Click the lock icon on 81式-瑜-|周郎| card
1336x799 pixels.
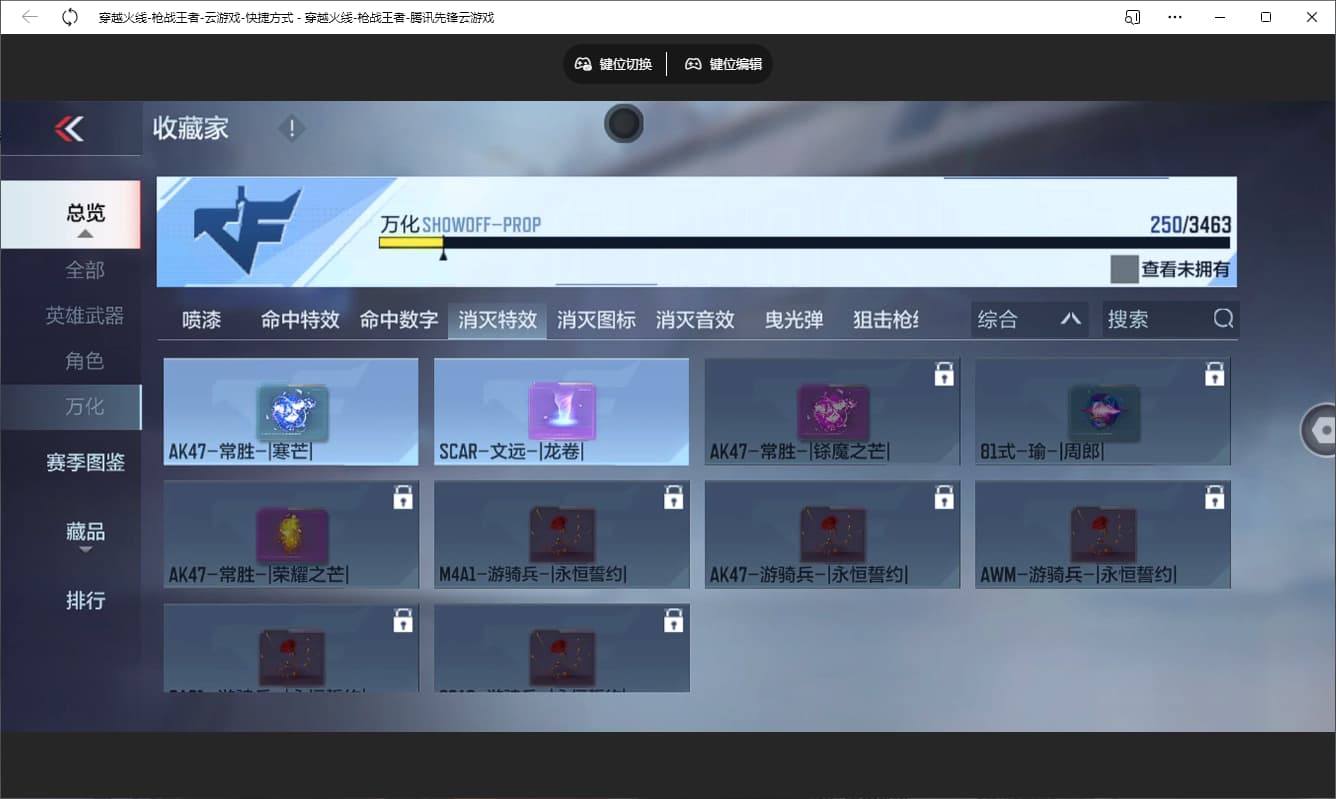(1215, 372)
